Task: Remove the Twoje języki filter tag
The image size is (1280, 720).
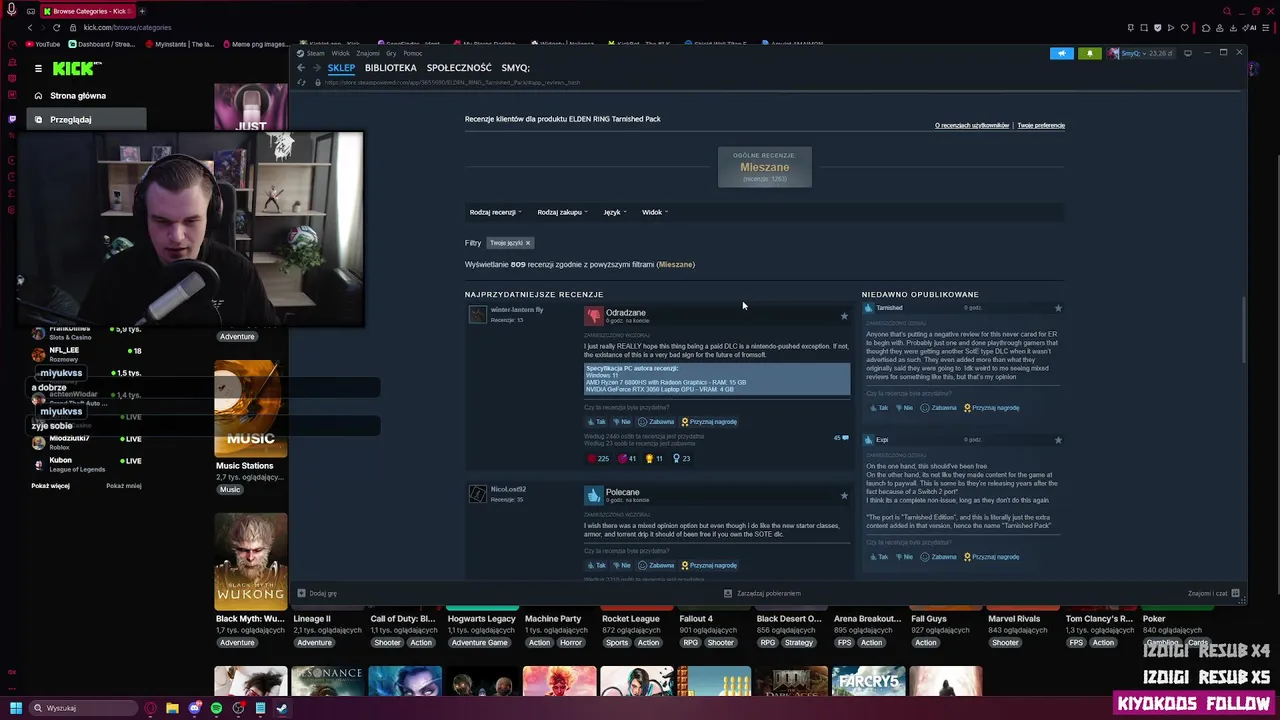Action: coord(528,243)
